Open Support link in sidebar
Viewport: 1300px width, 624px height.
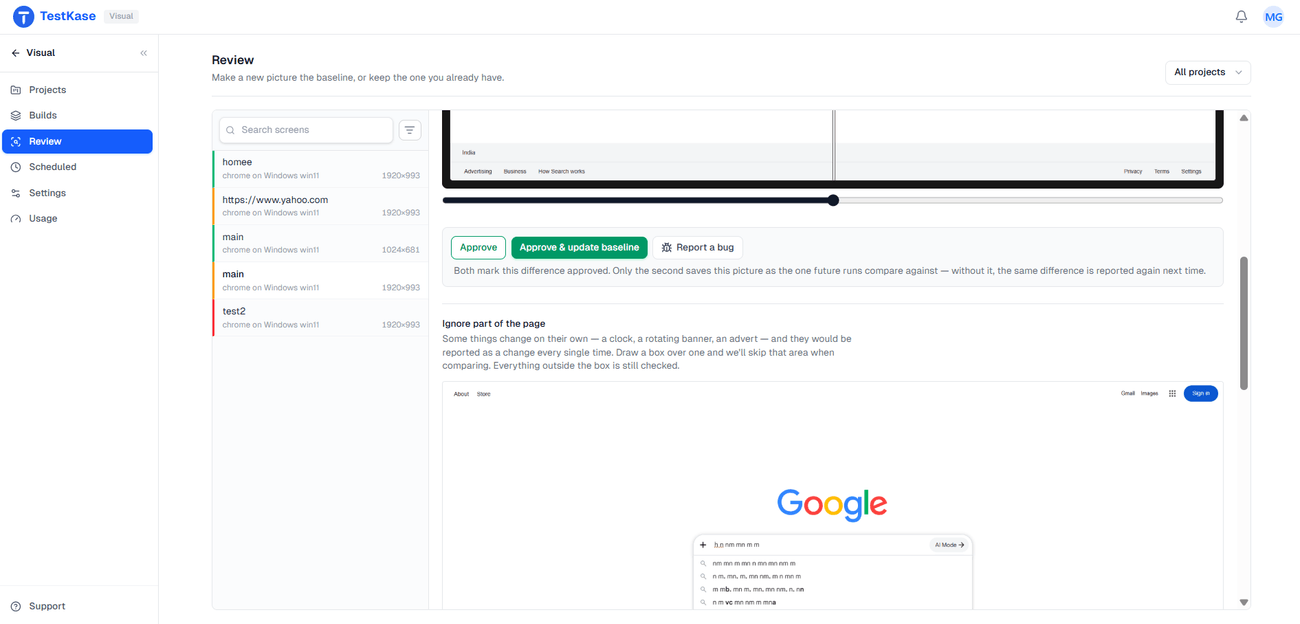(x=77, y=606)
